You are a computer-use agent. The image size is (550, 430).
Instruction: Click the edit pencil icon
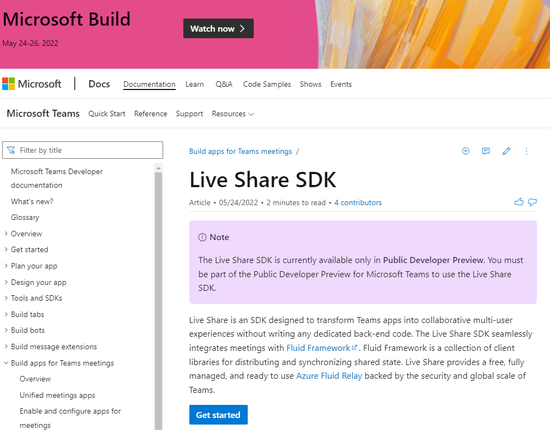pyautogui.click(x=506, y=151)
